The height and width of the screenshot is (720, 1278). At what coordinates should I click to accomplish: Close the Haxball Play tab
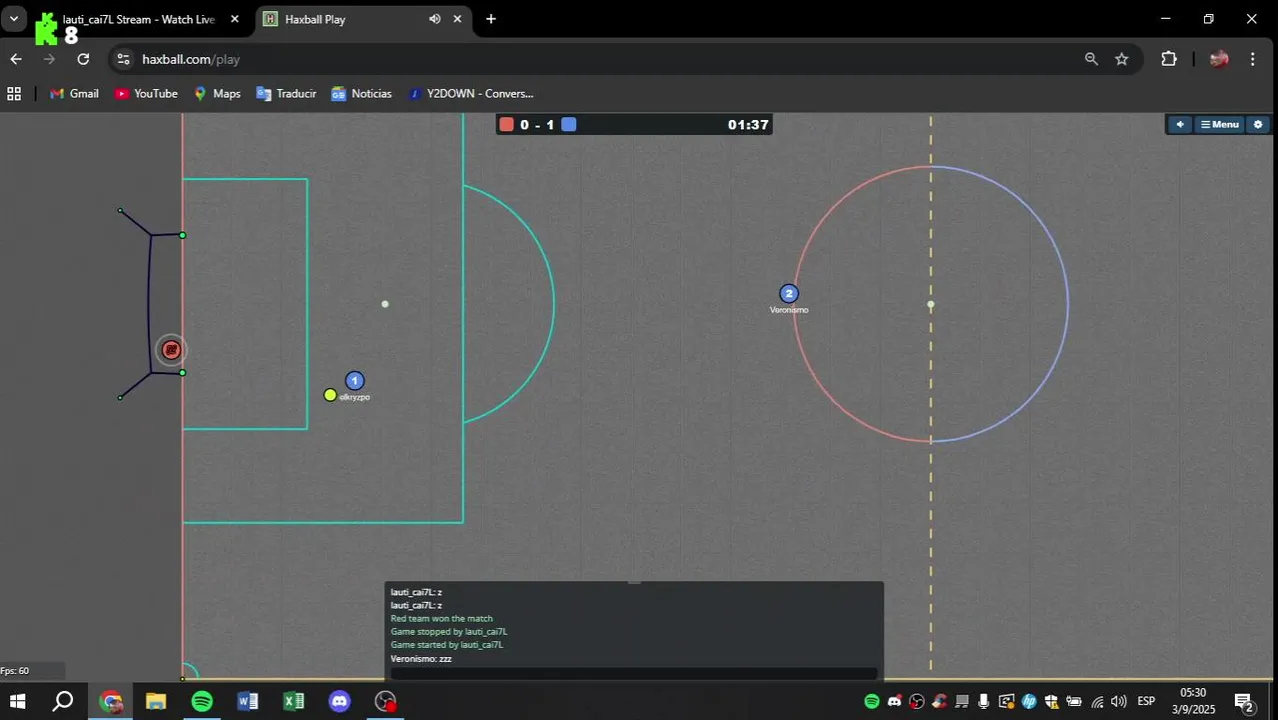[458, 19]
